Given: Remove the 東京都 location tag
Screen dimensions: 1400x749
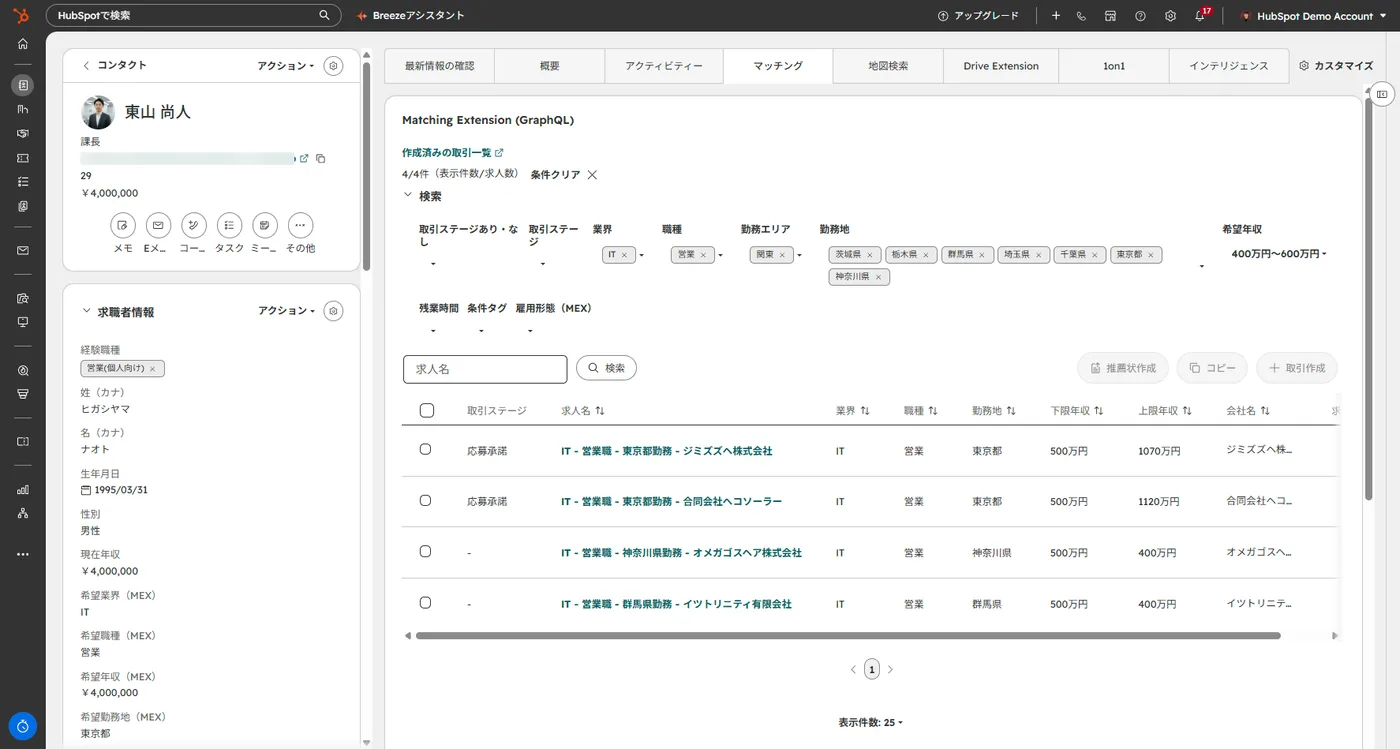Looking at the screenshot, I should [x=1151, y=255].
